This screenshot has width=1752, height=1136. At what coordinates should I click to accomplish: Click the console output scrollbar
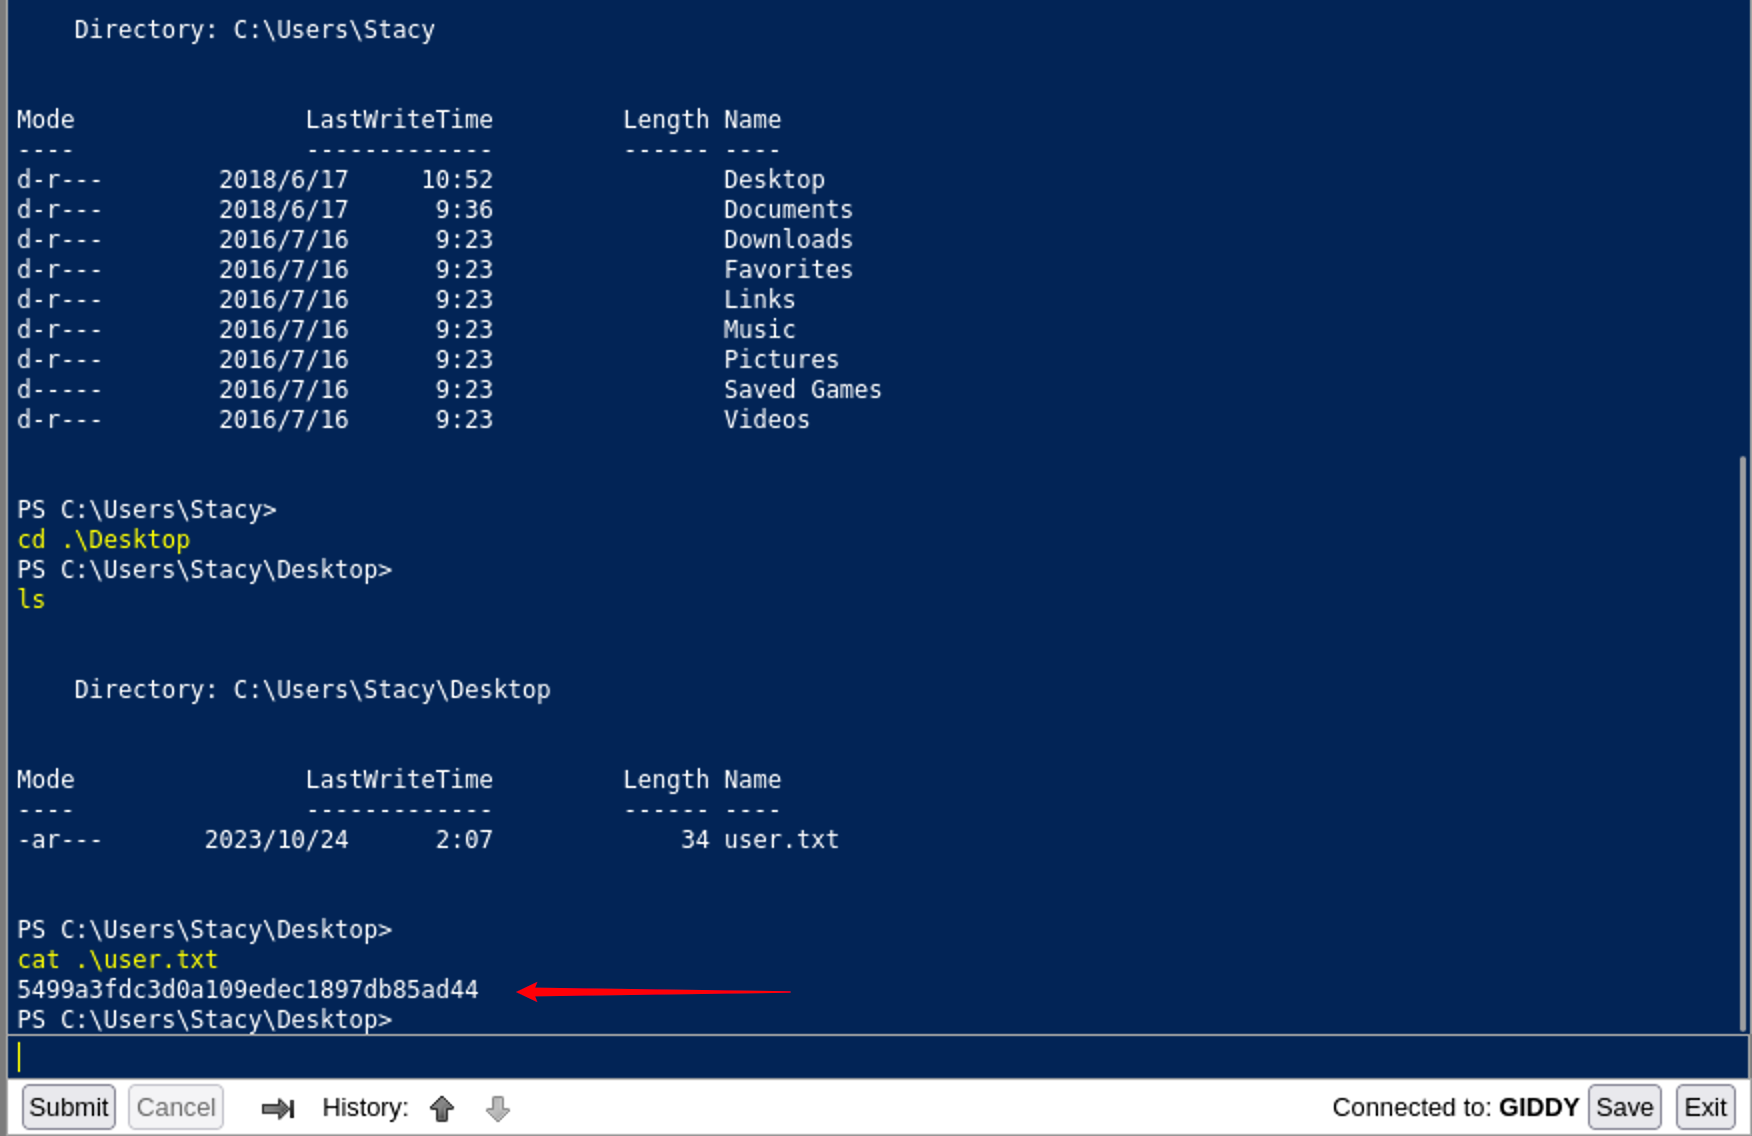click(1743, 742)
